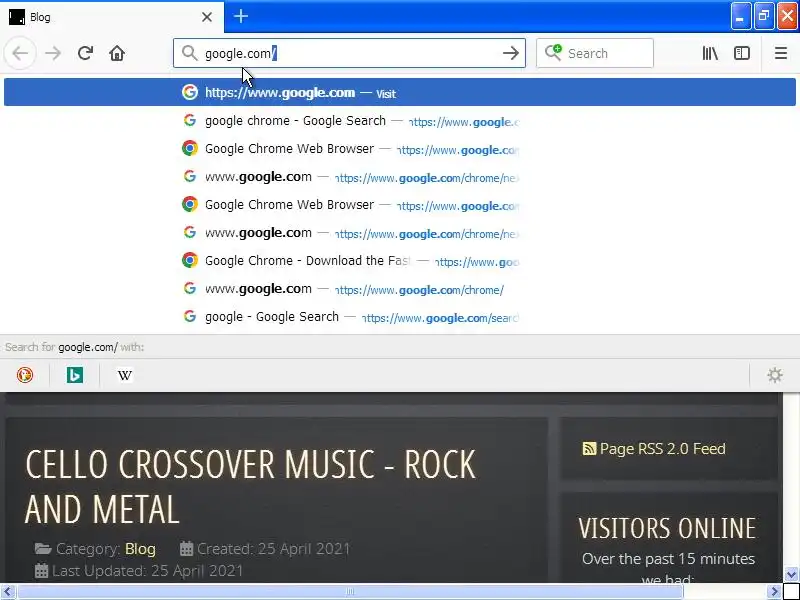800x600 pixels.
Task: Click 'Over the past 15 minutes' text
Action: (x=668, y=559)
